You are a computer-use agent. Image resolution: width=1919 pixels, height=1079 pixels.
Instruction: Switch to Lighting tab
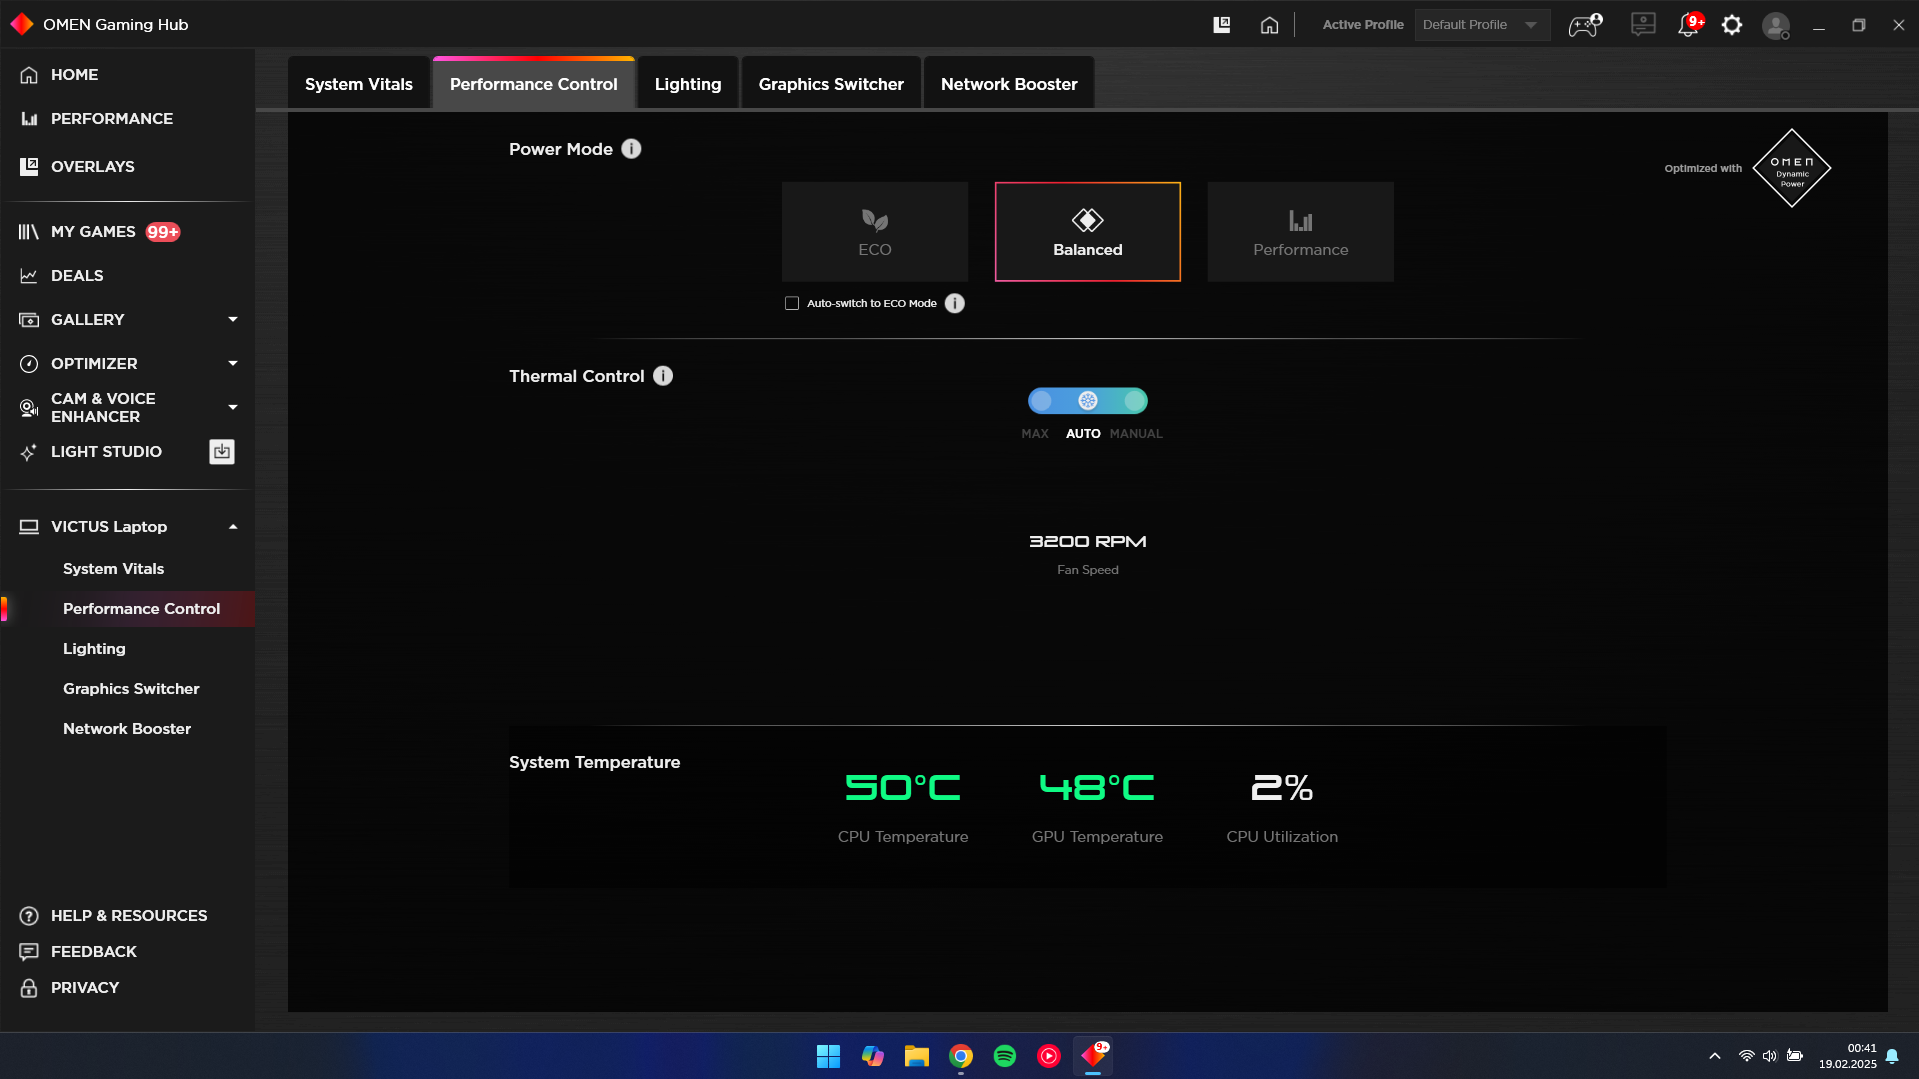[688, 84]
